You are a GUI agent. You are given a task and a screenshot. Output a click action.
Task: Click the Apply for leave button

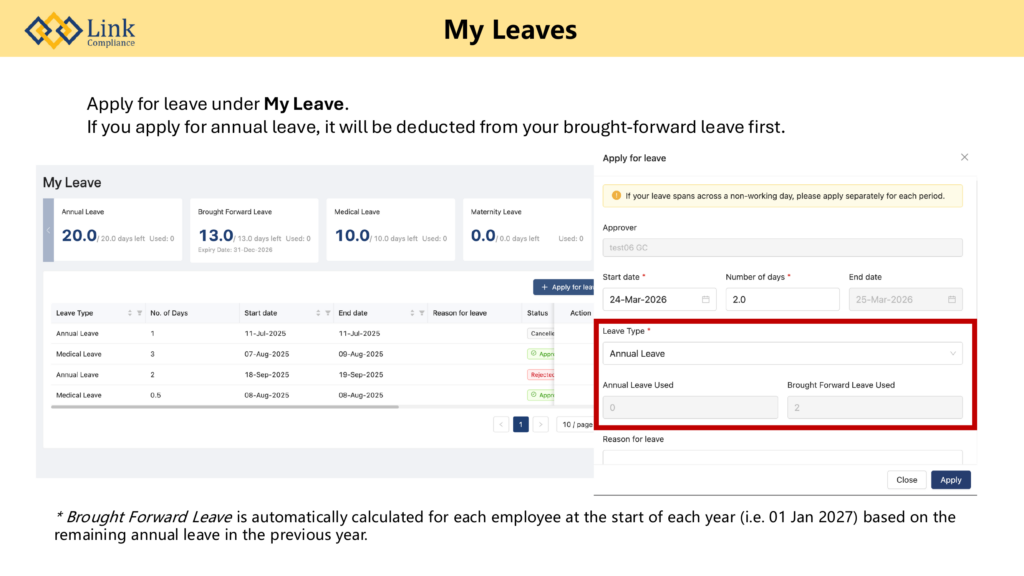point(565,287)
